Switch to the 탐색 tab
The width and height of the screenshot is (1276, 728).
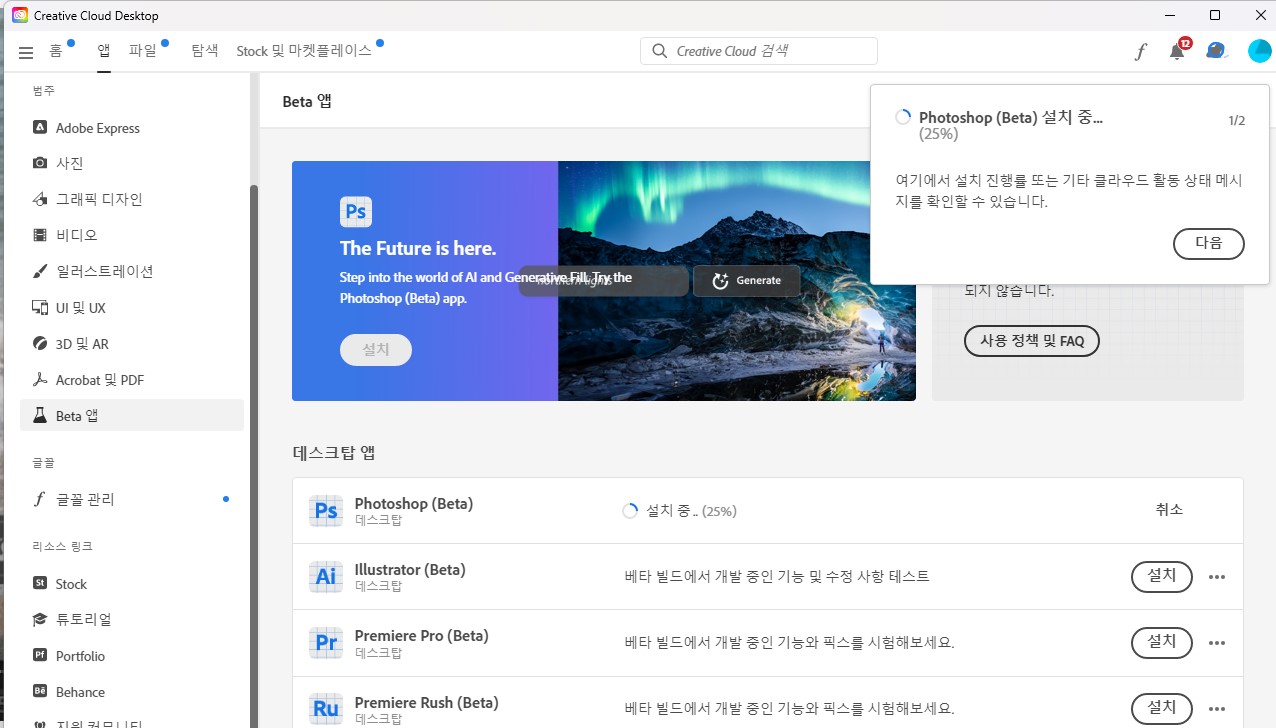tap(205, 51)
